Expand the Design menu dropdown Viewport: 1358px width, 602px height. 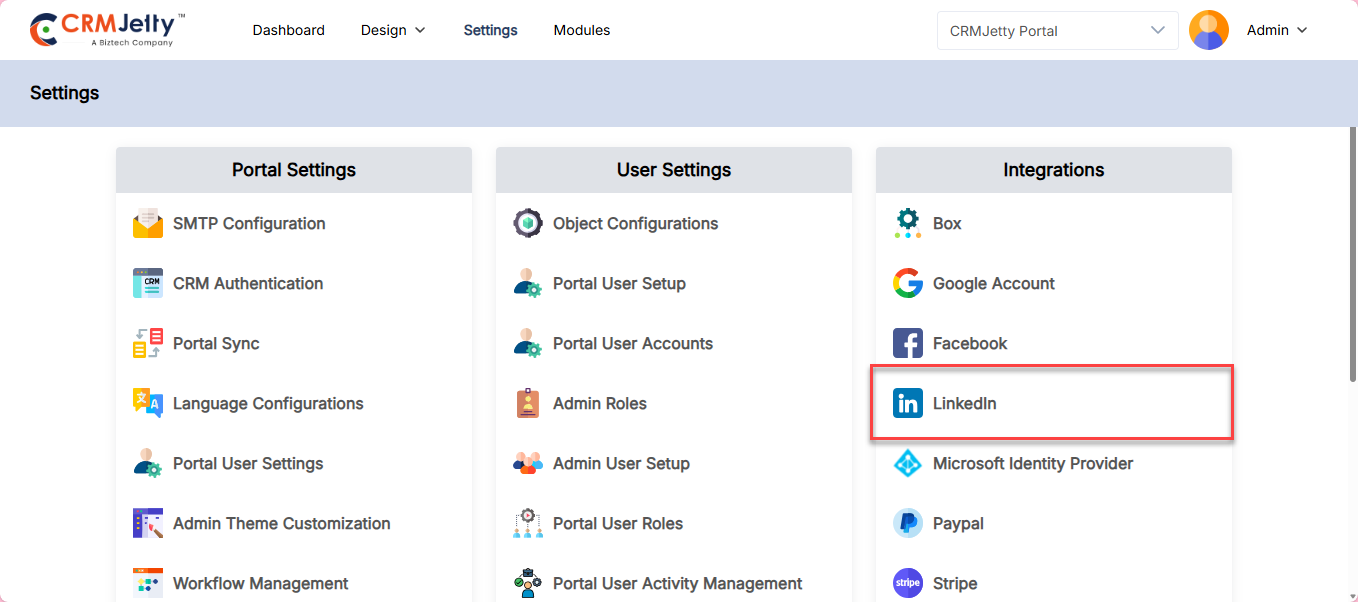point(393,30)
